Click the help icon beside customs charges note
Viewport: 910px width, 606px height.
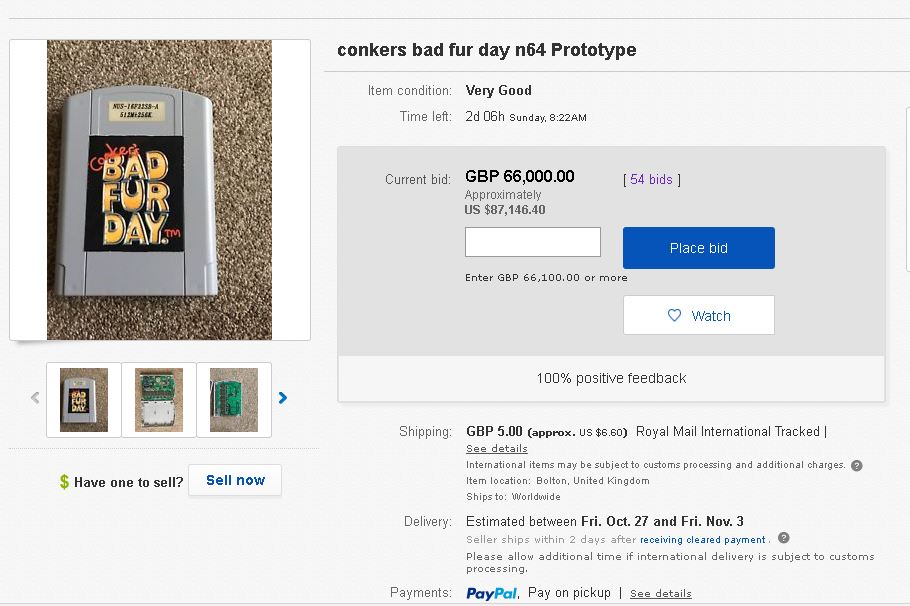857,465
